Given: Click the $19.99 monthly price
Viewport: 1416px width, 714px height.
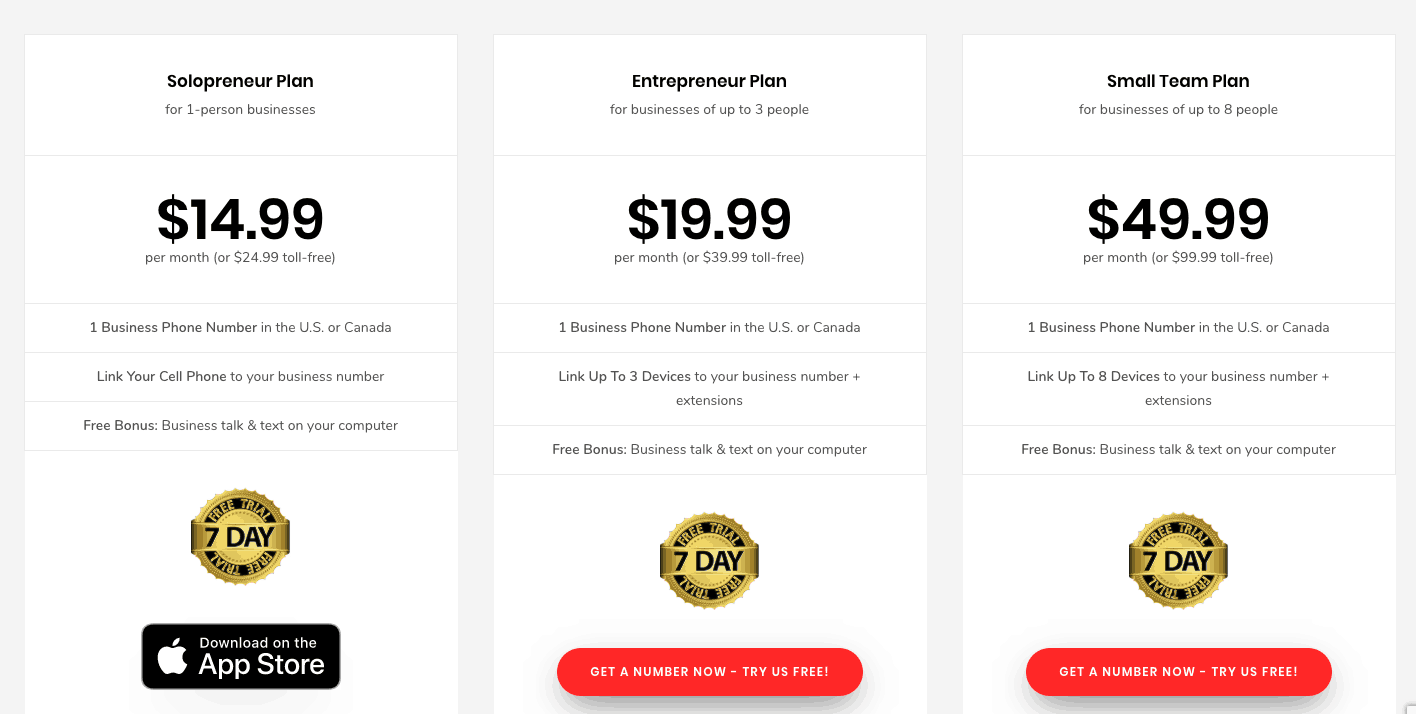Looking at the screenshot, I should click(x=709, y=220).
